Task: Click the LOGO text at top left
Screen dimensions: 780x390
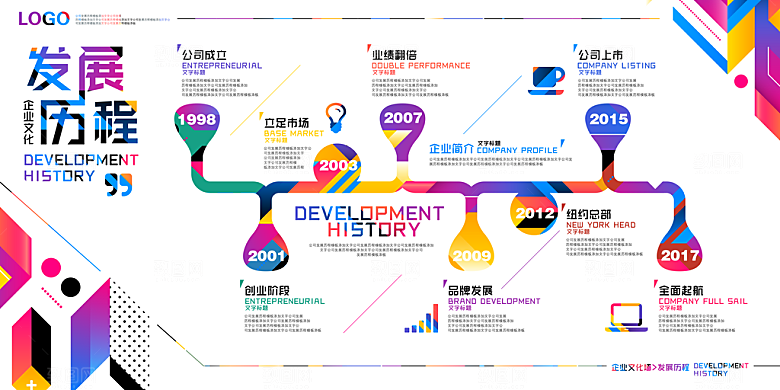Action: (x=44, y=18)
